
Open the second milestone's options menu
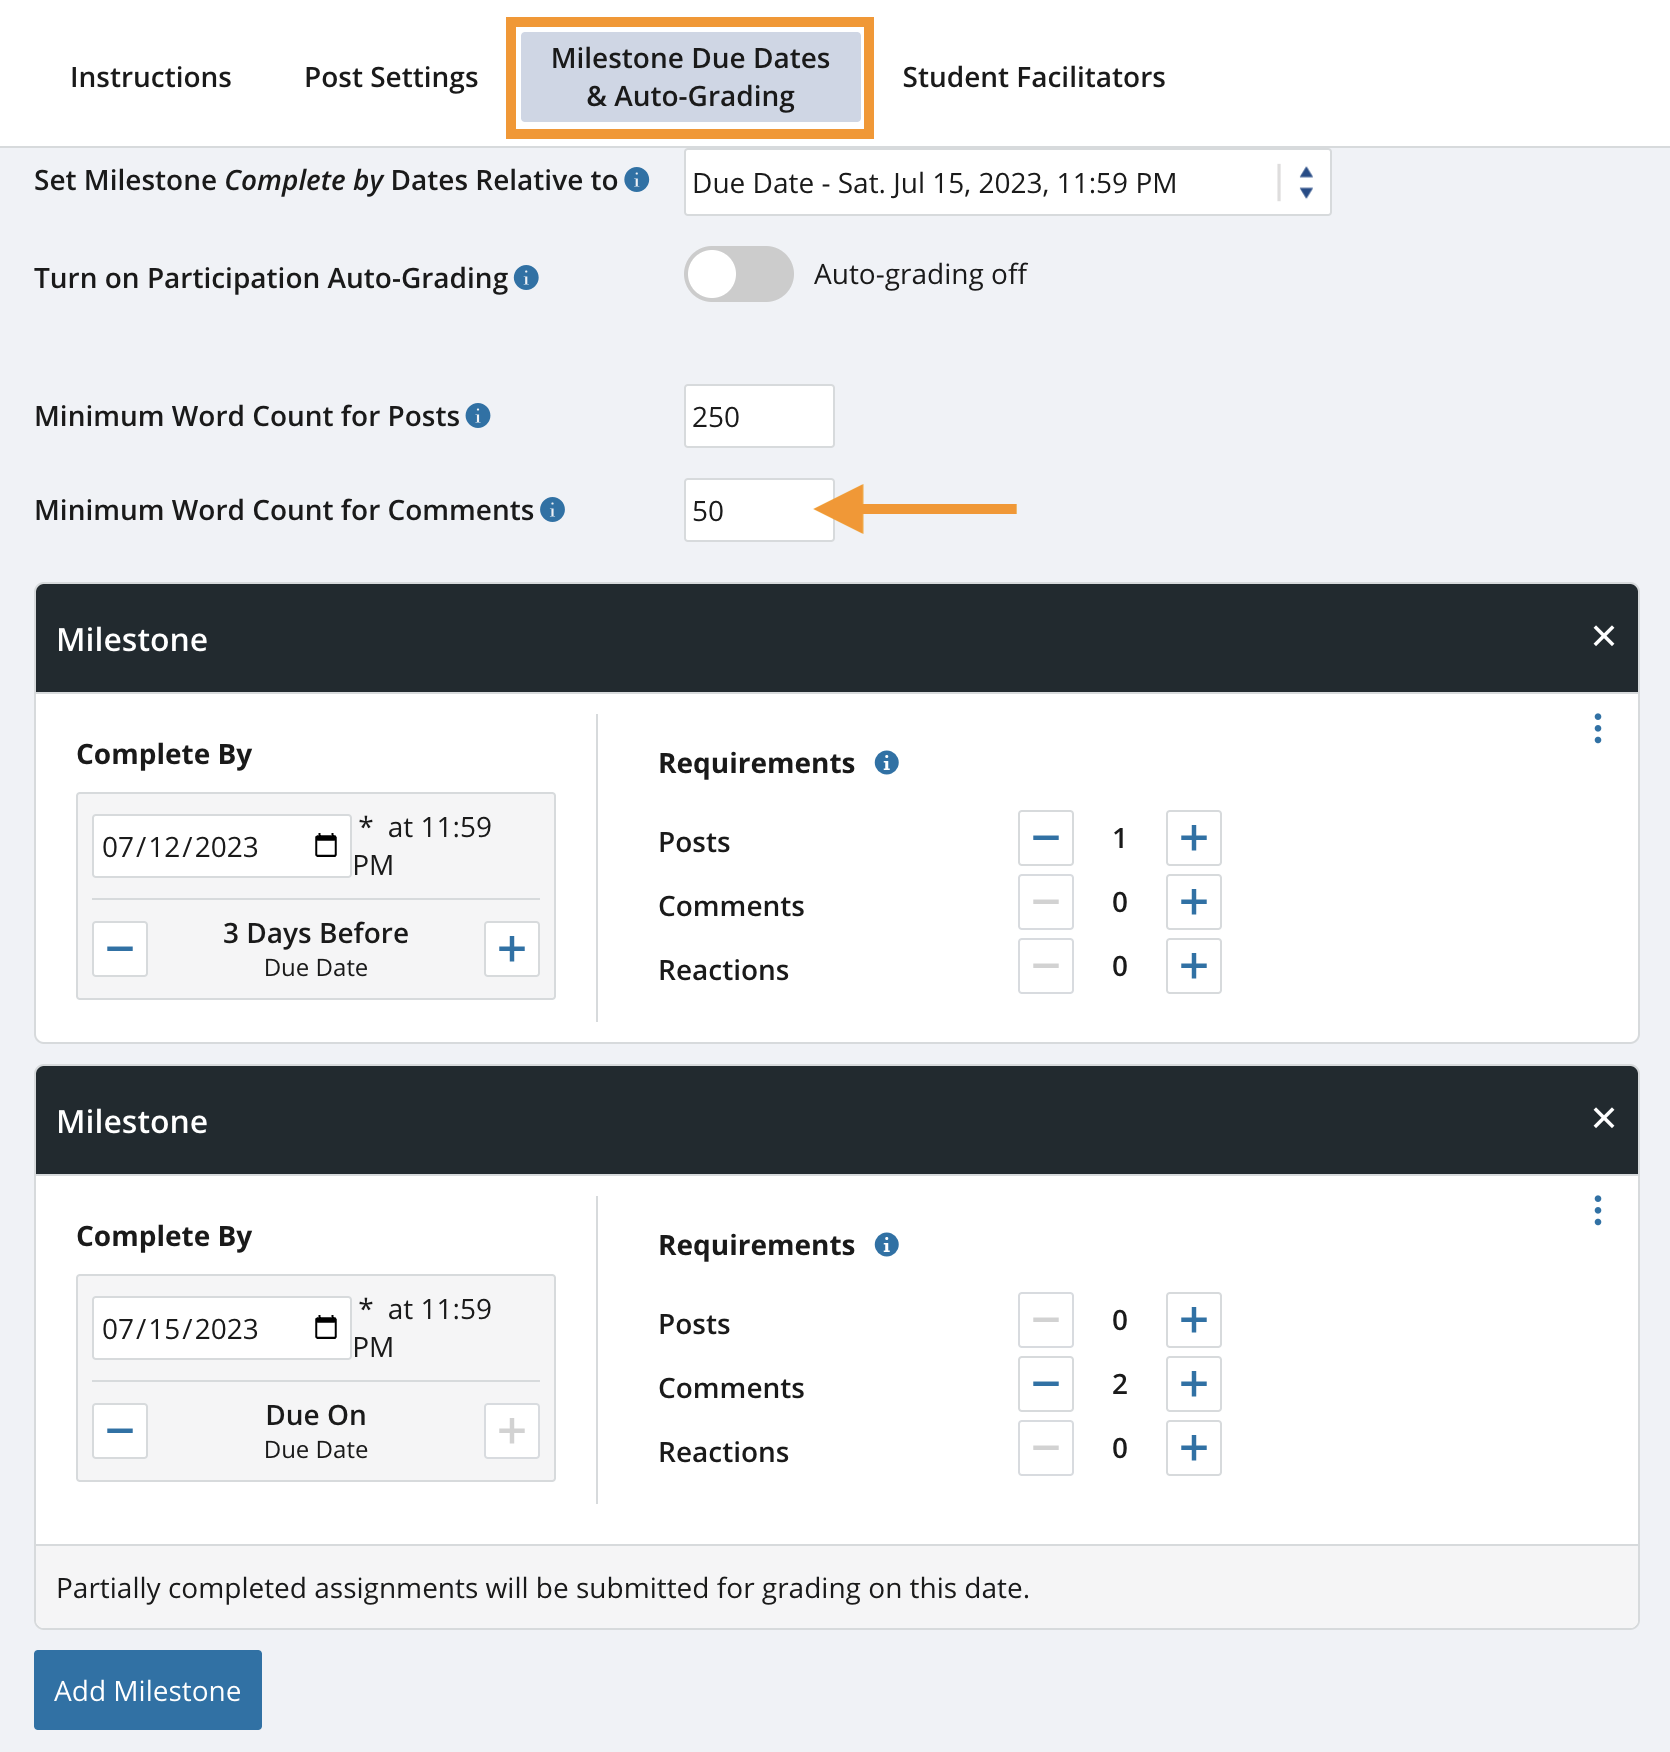pyautogui.click(x=1597, y=1211)
